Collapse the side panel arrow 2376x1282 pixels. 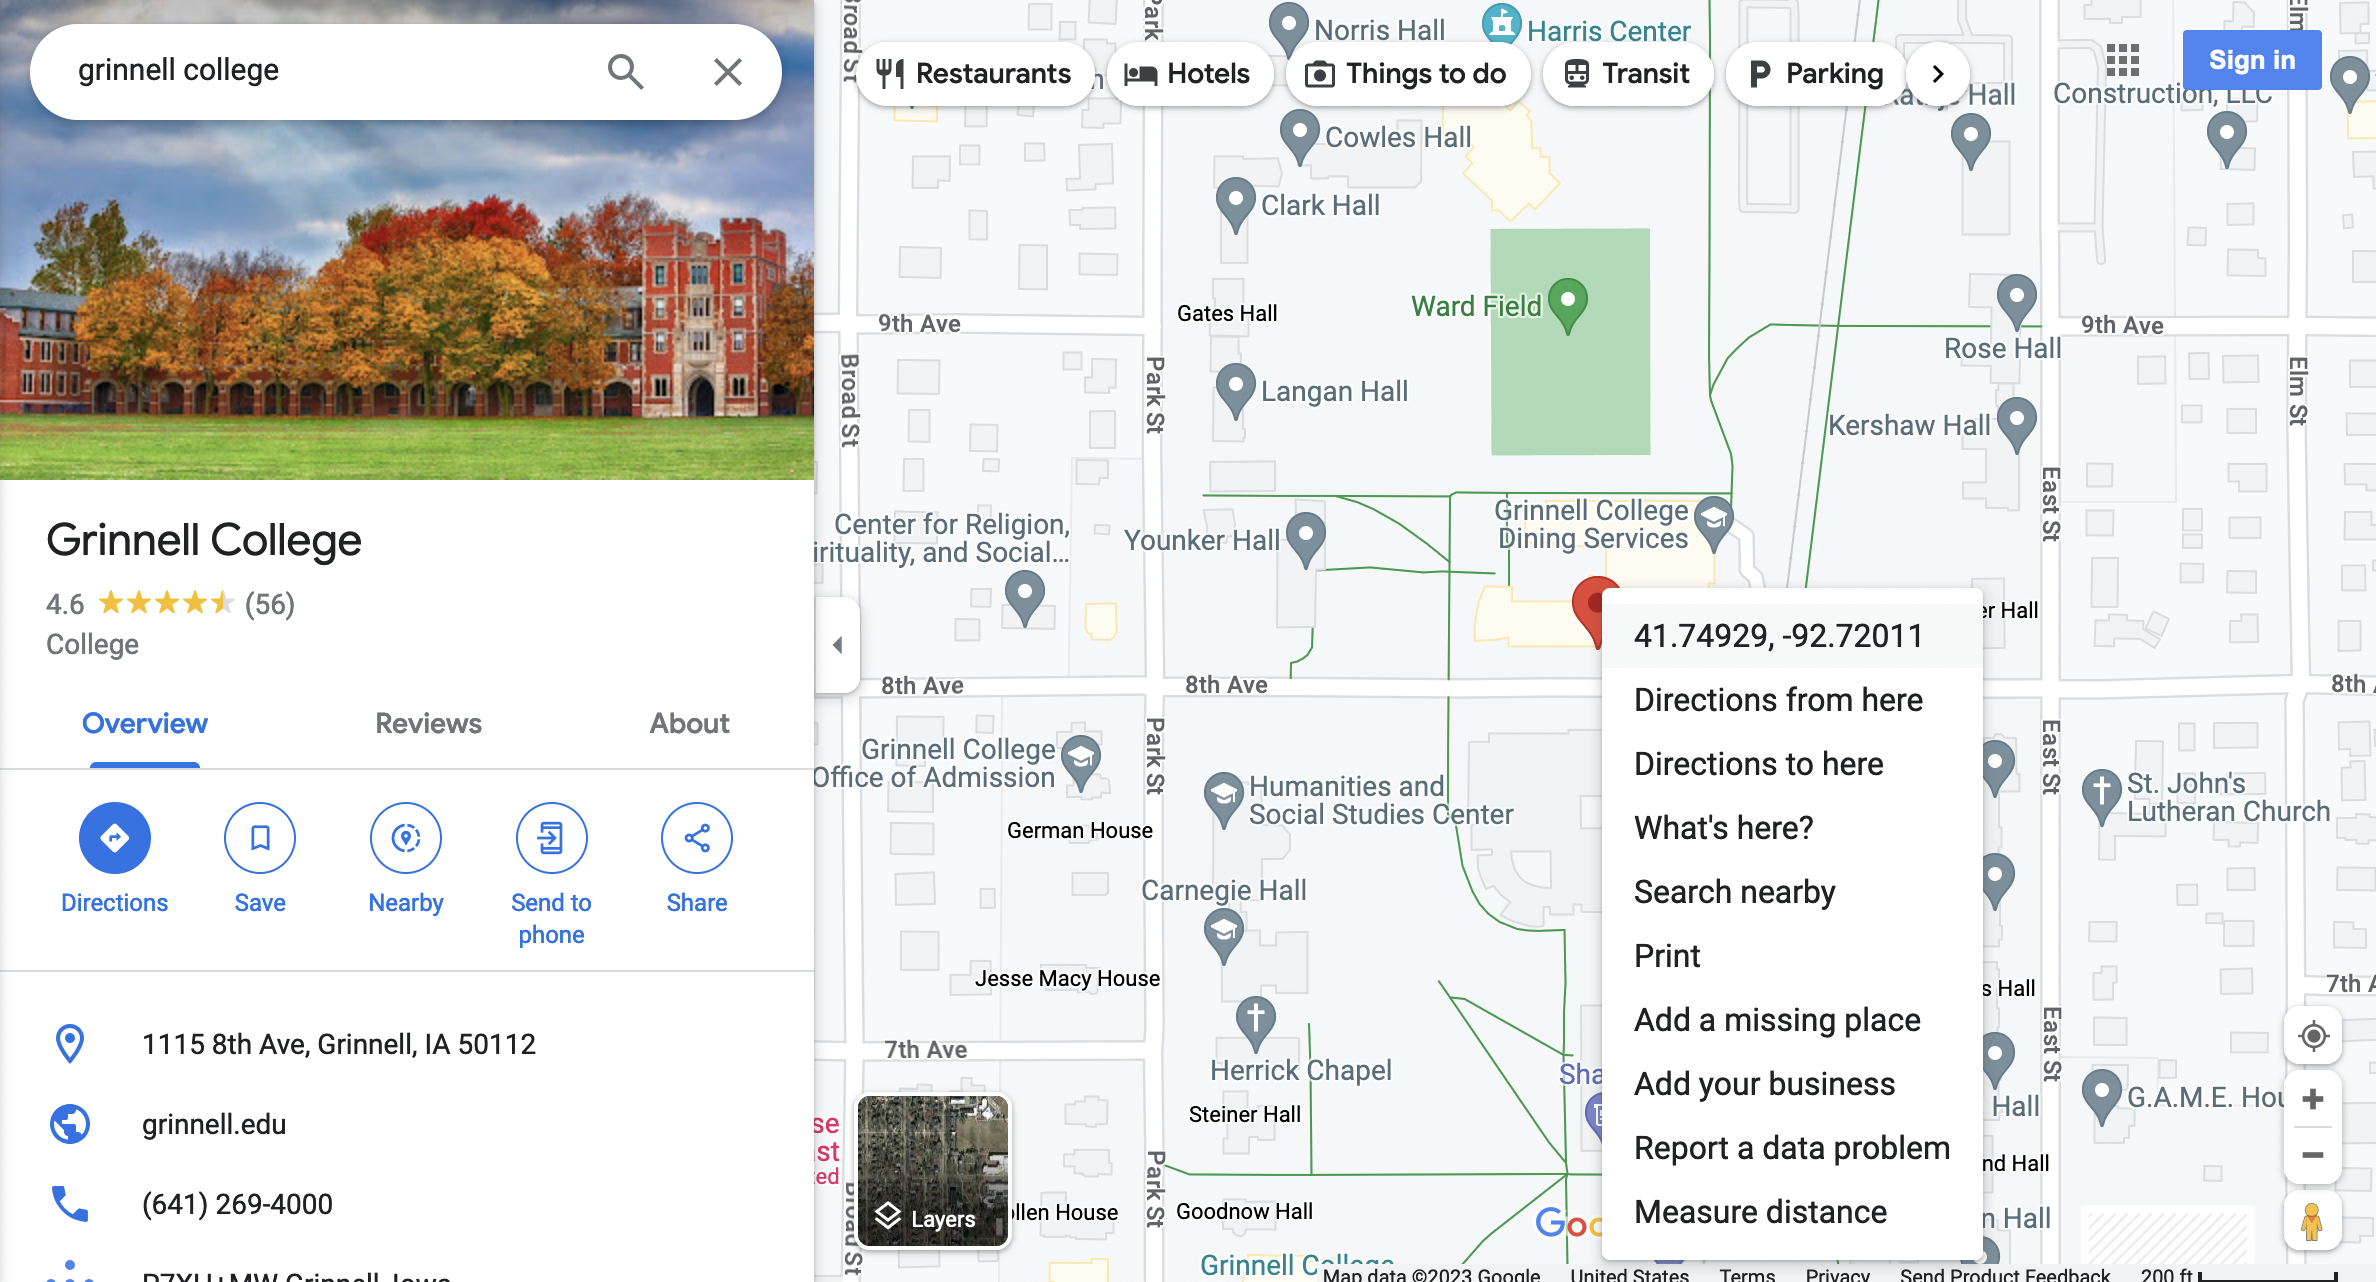pos(838,645)
